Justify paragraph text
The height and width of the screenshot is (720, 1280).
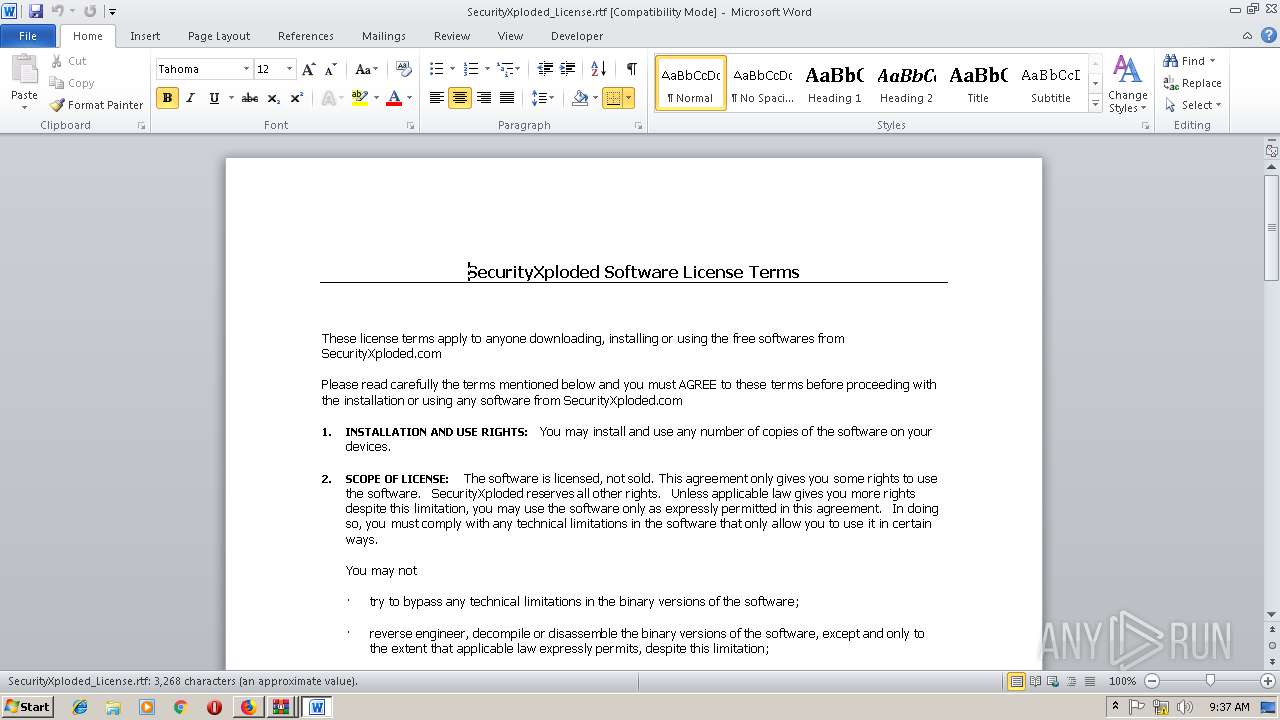pos(507,98)
